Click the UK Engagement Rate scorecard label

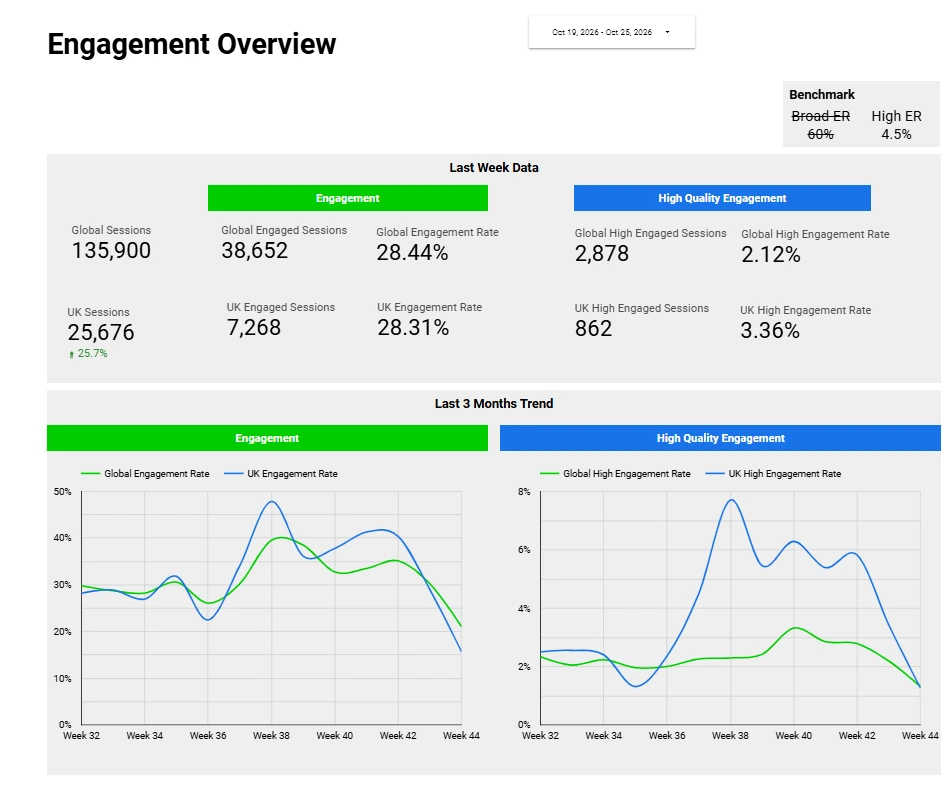(x=429, y=307)
